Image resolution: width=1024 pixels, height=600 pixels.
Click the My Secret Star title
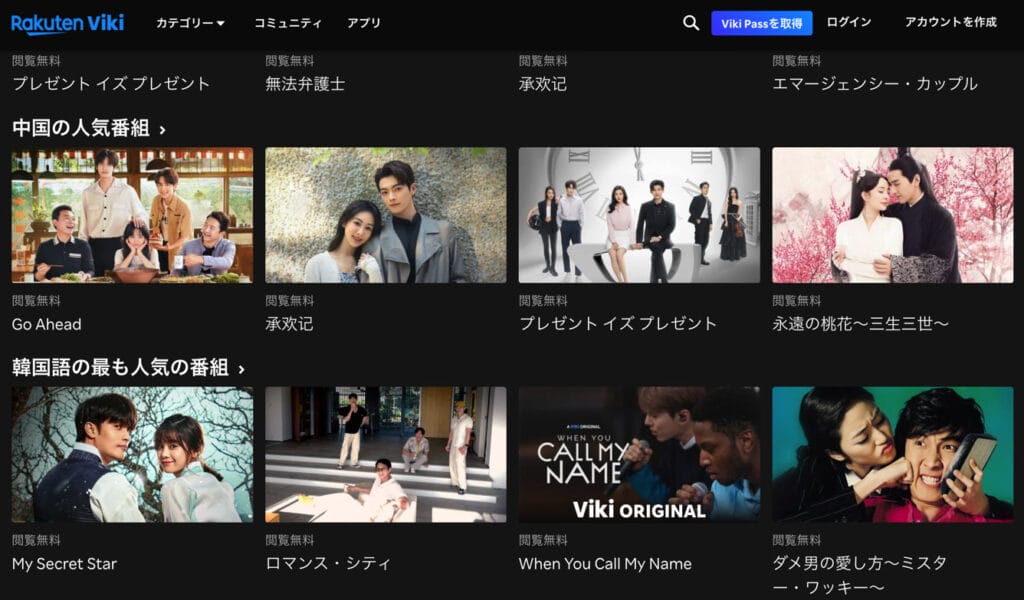64,564
